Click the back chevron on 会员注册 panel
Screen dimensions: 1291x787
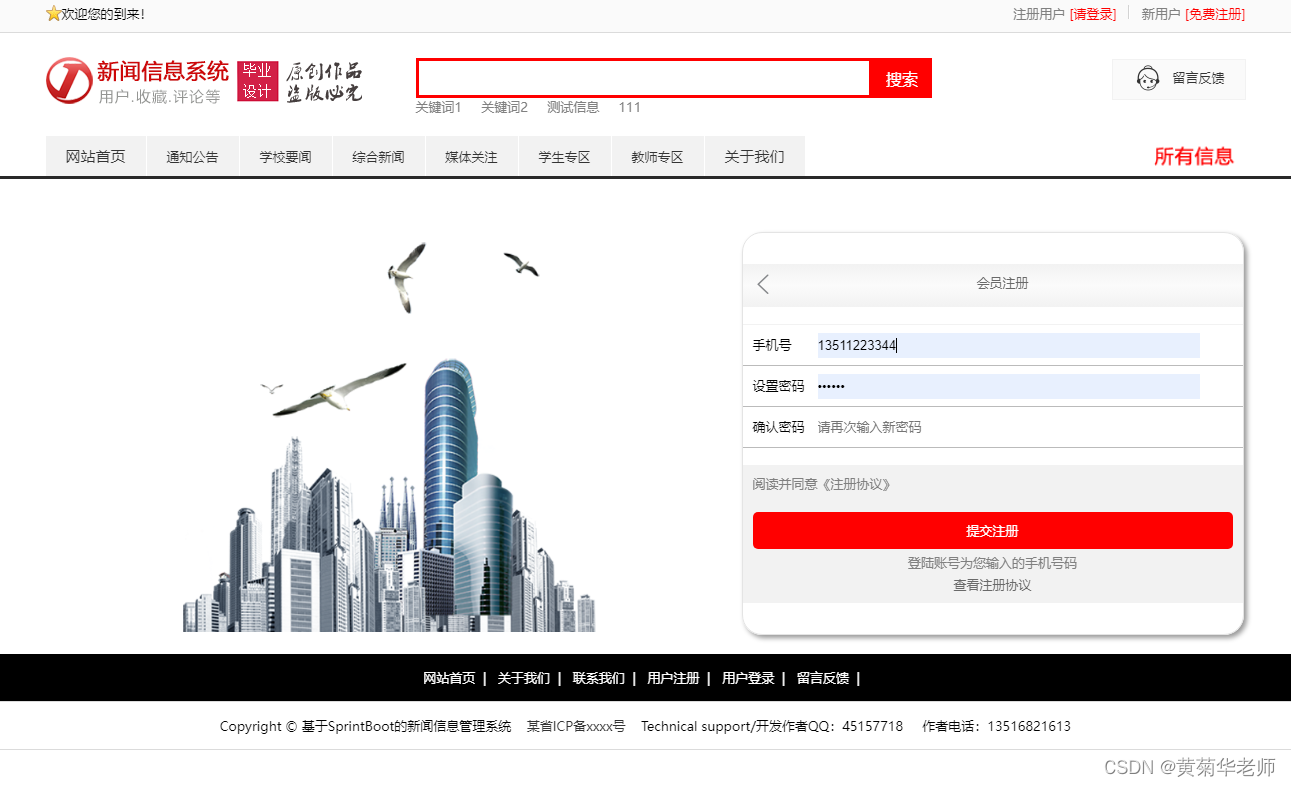pyautogui.click(x=763, y=284)
